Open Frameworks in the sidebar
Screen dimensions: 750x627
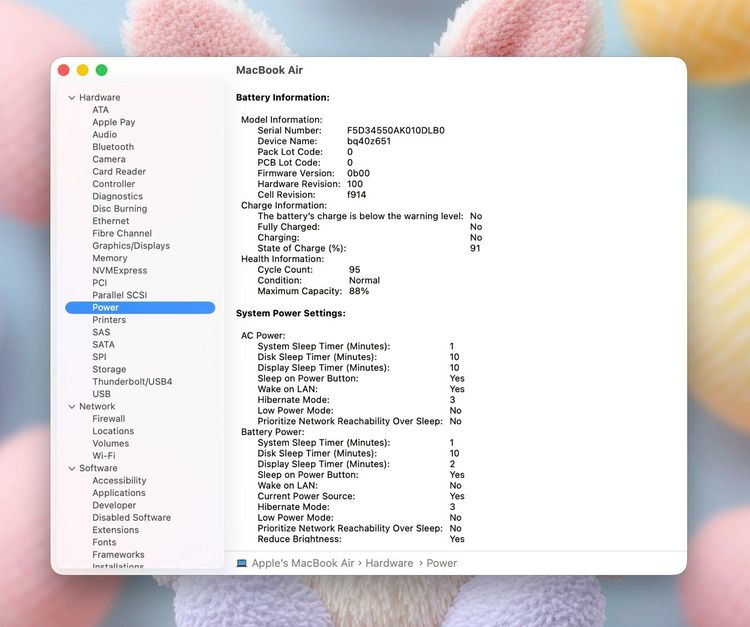(x=119, y=555)
